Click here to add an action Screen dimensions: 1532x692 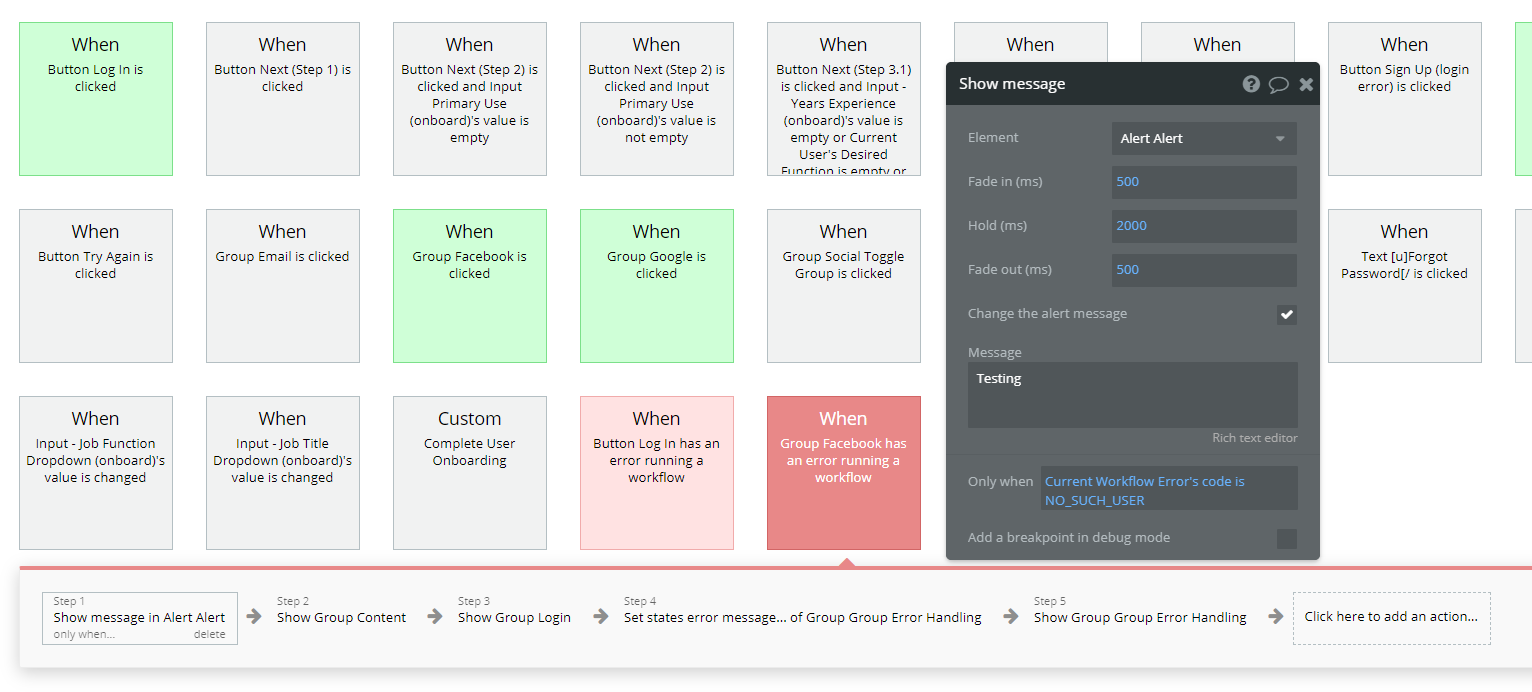tap(1391, 617)
